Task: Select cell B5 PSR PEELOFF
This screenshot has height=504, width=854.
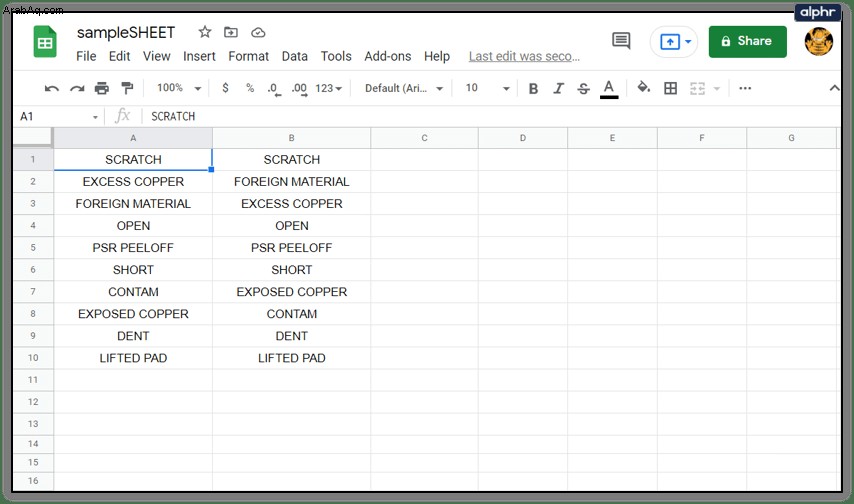Action: pyautogui.click(x=291, y=248)
